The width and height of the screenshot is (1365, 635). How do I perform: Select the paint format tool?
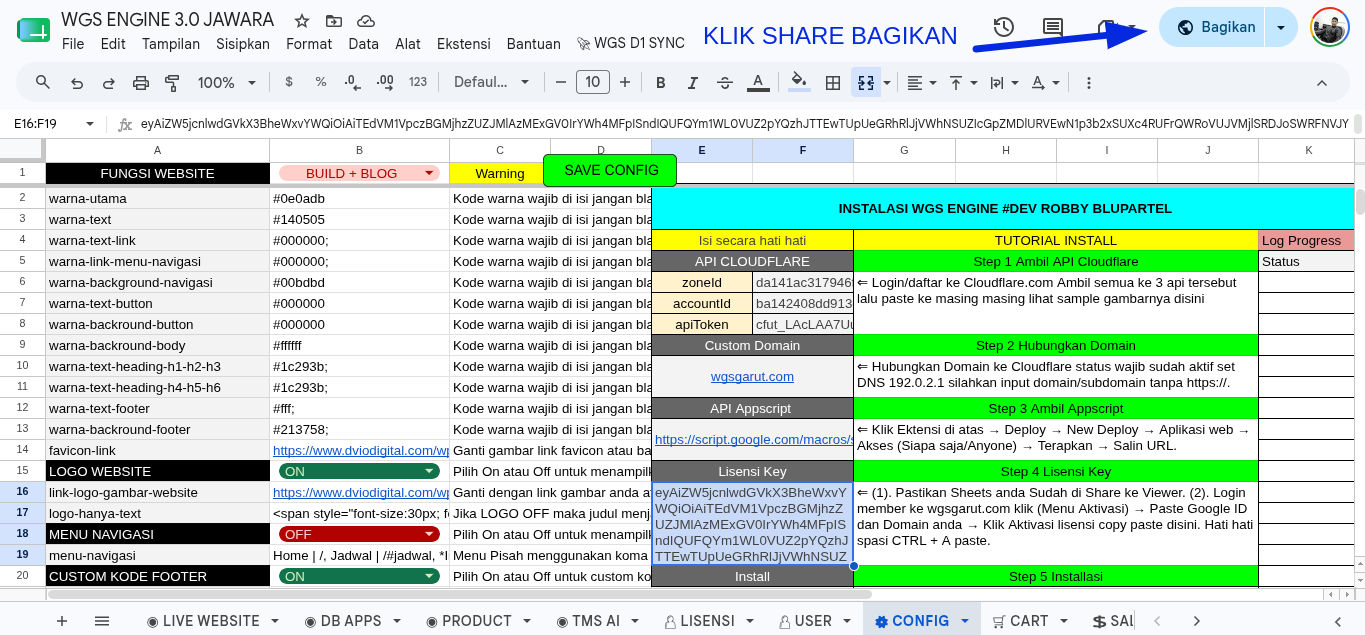(172, 82)
